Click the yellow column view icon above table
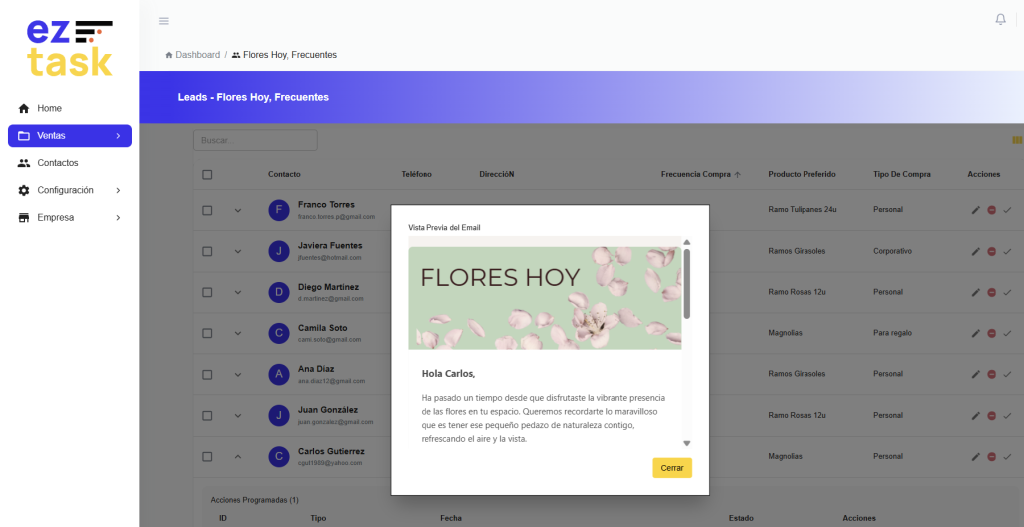This screenshot has width=1024, height=527. pyautogui.click(x=1017, y=141)
